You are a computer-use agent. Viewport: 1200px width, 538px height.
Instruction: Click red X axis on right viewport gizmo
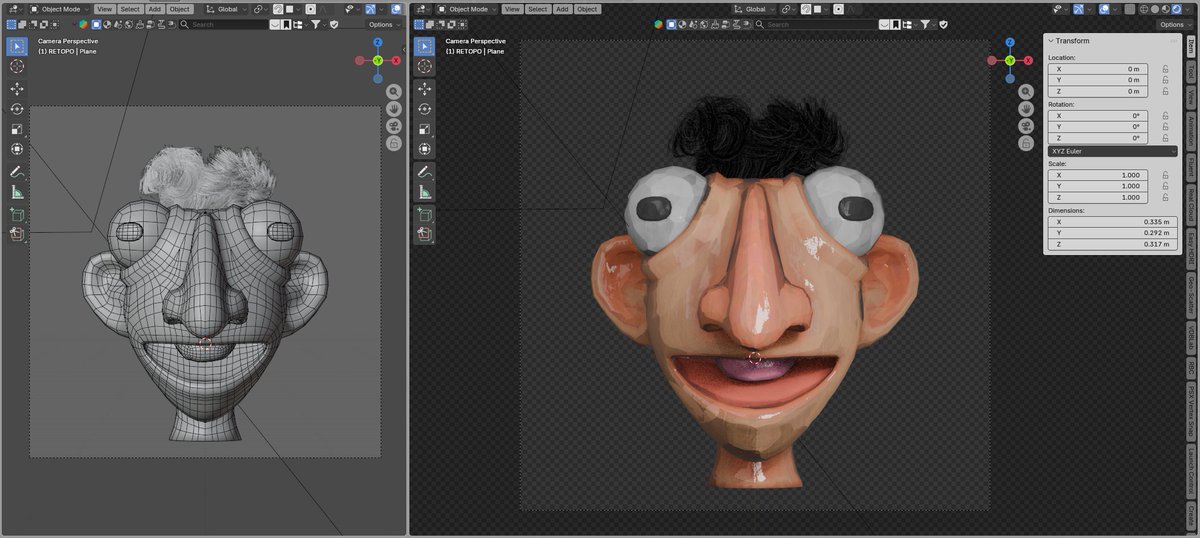tap(1027, 61)
